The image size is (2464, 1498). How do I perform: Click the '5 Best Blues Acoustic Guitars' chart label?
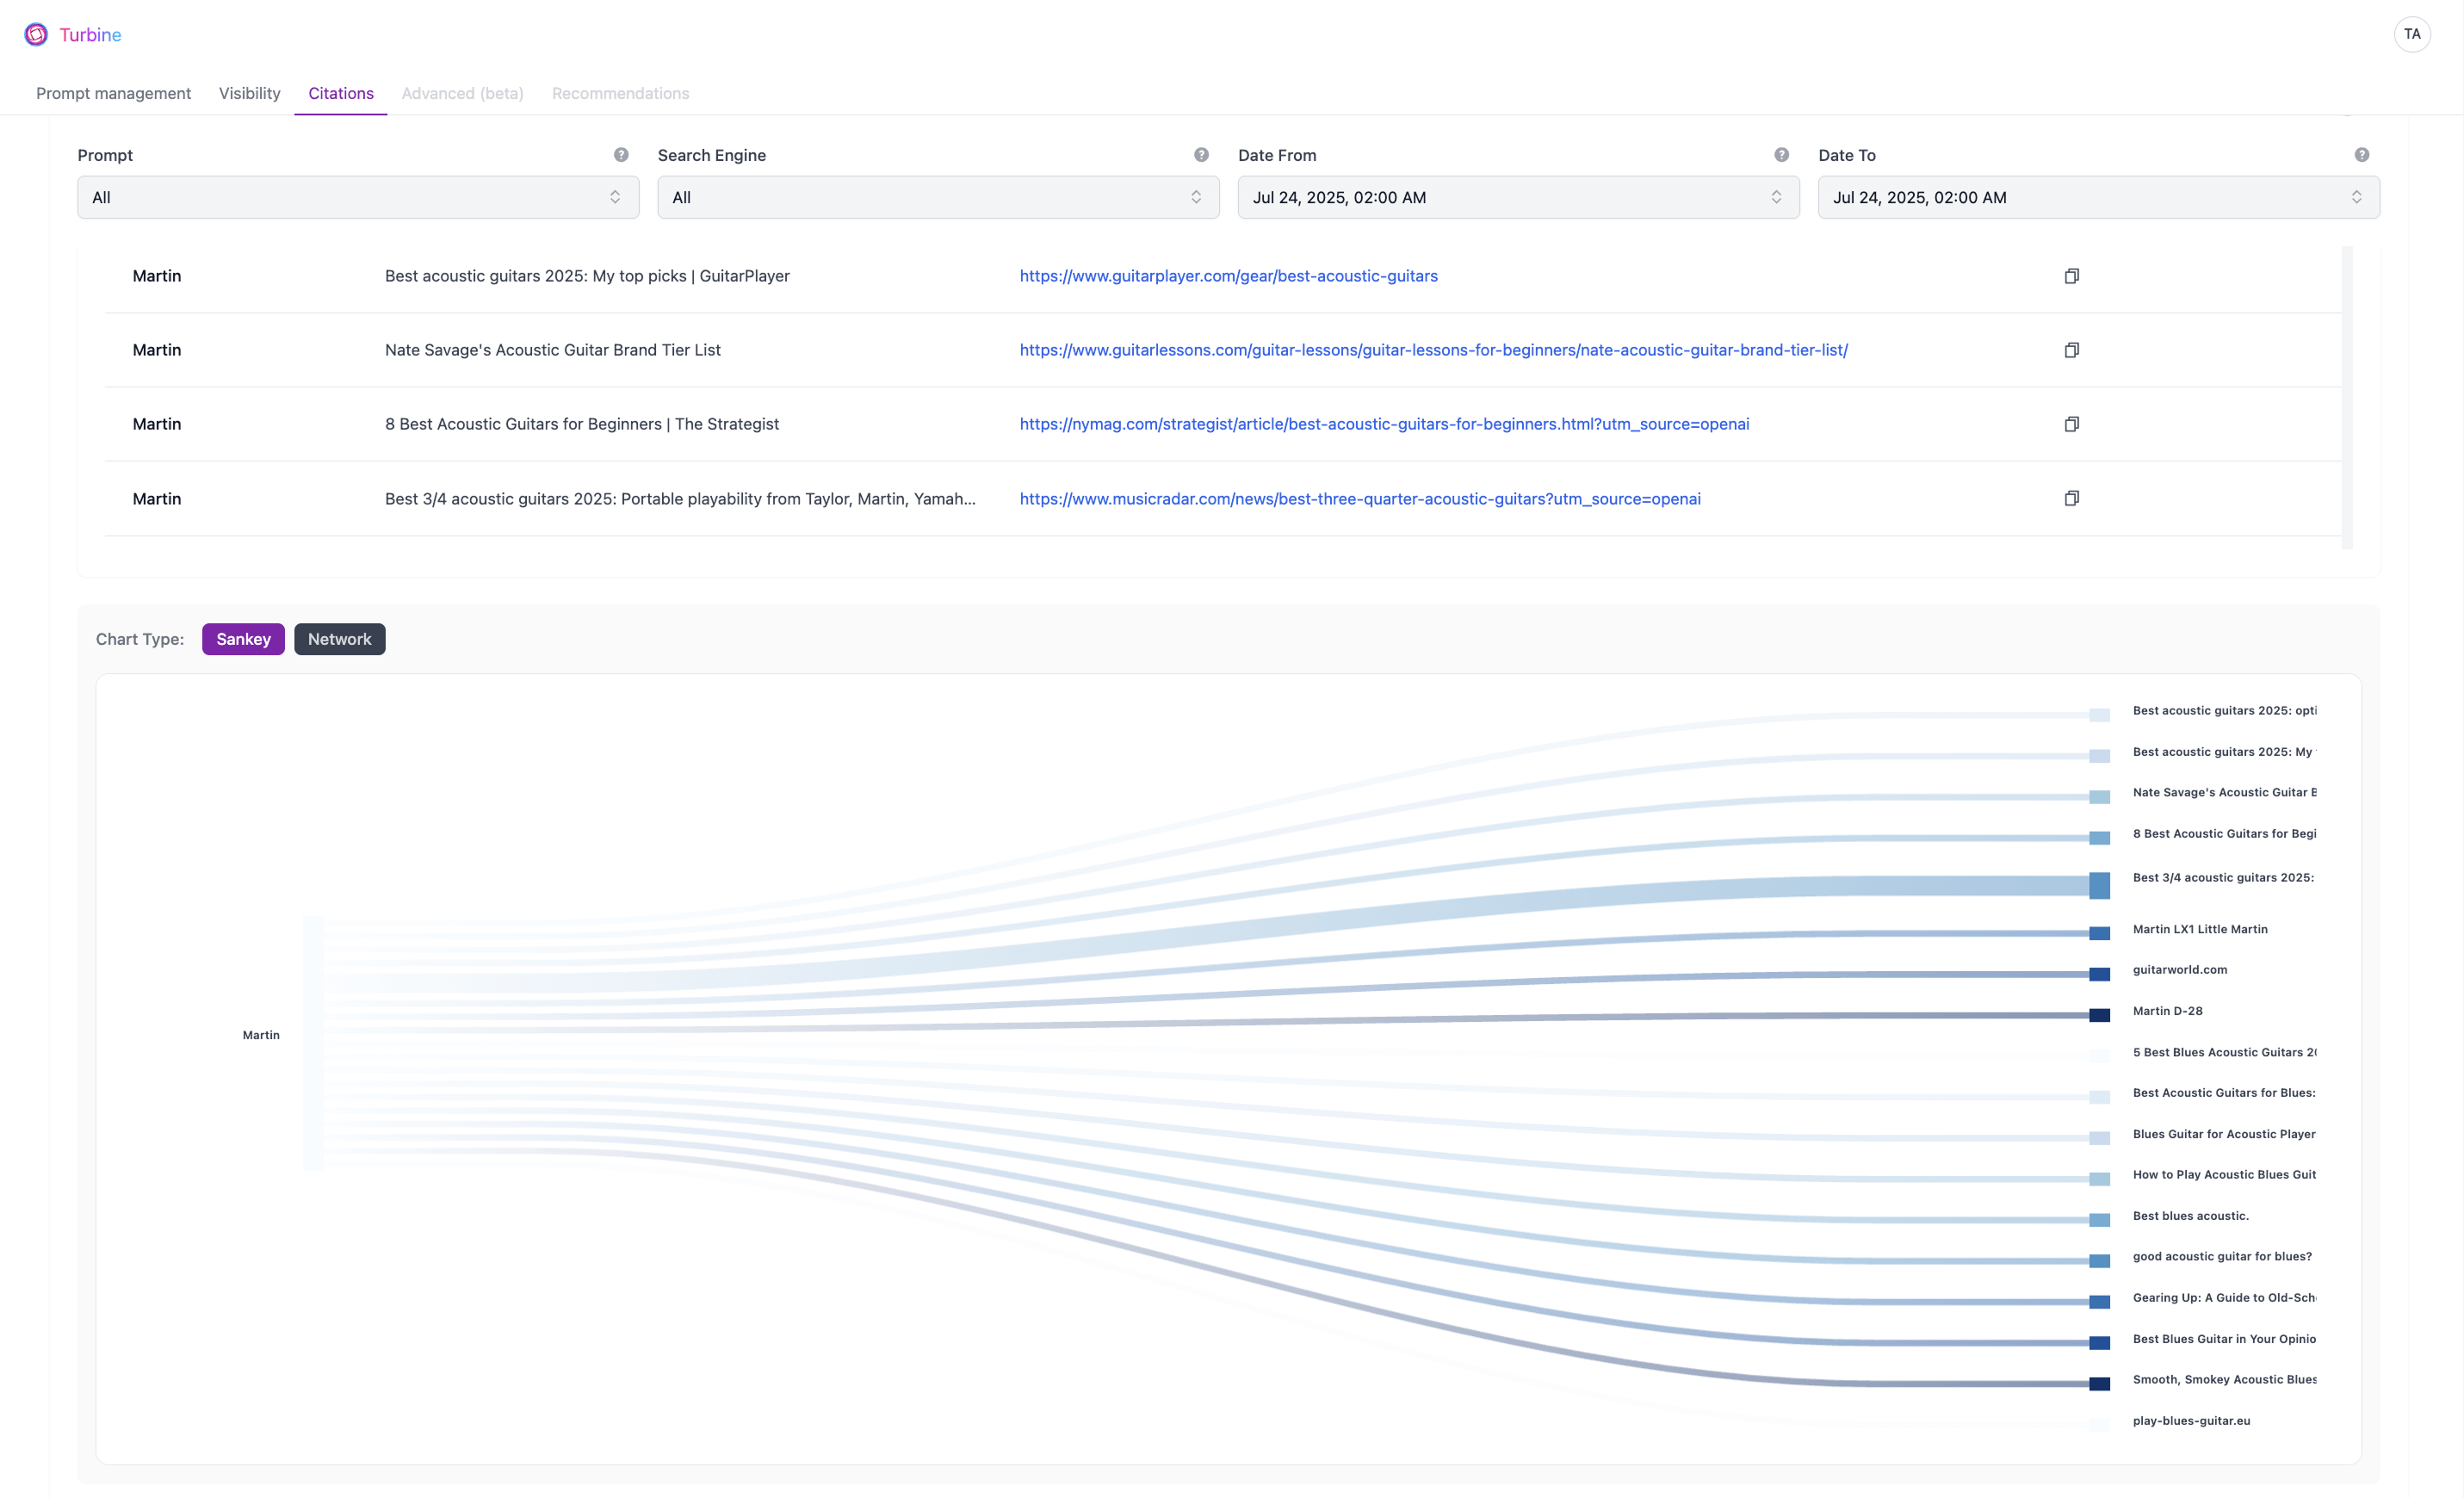[x=2224, y=1052]
